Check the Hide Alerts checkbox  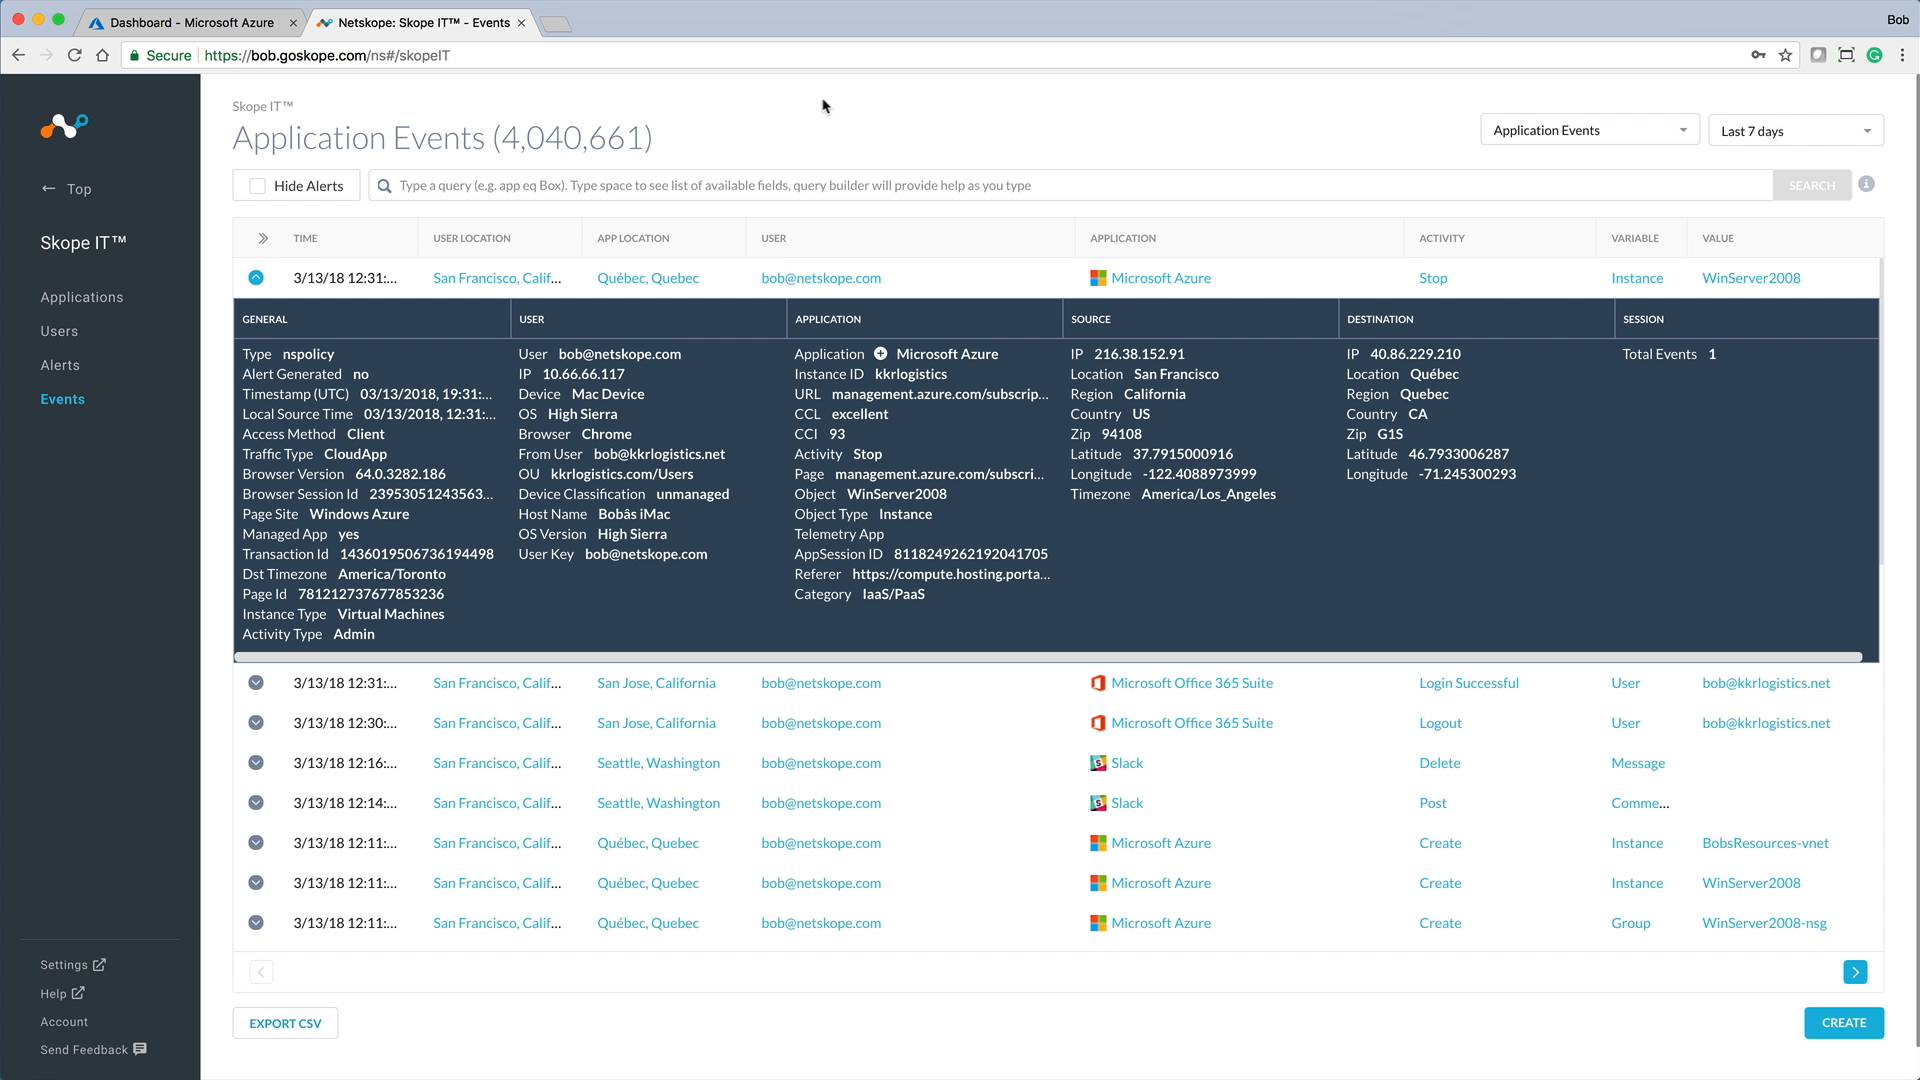257,186
